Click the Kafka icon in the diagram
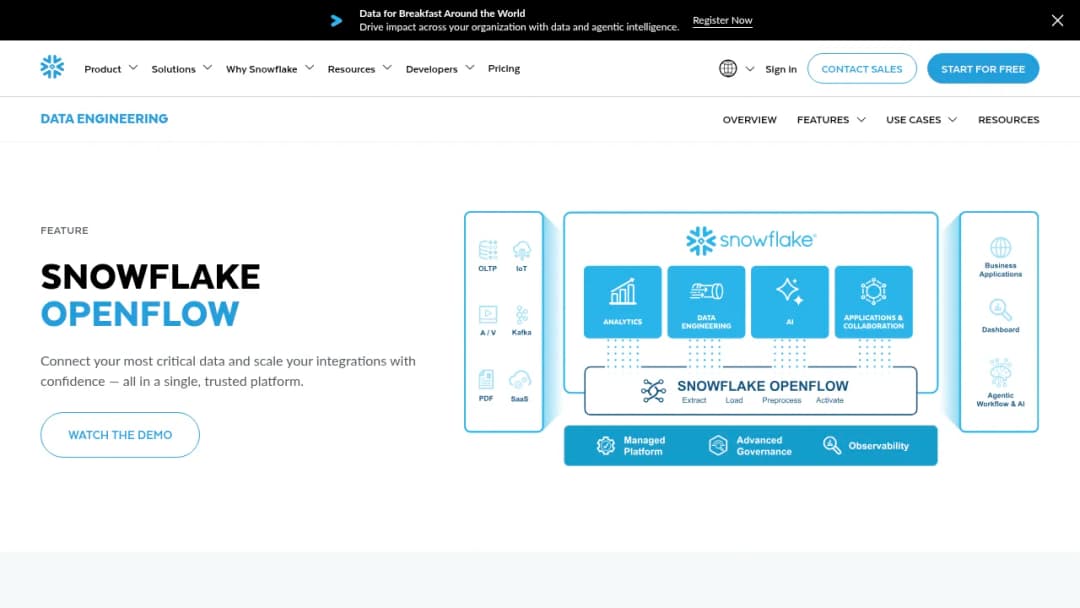This screenshot has height=608, width=1080. point(521,315)
